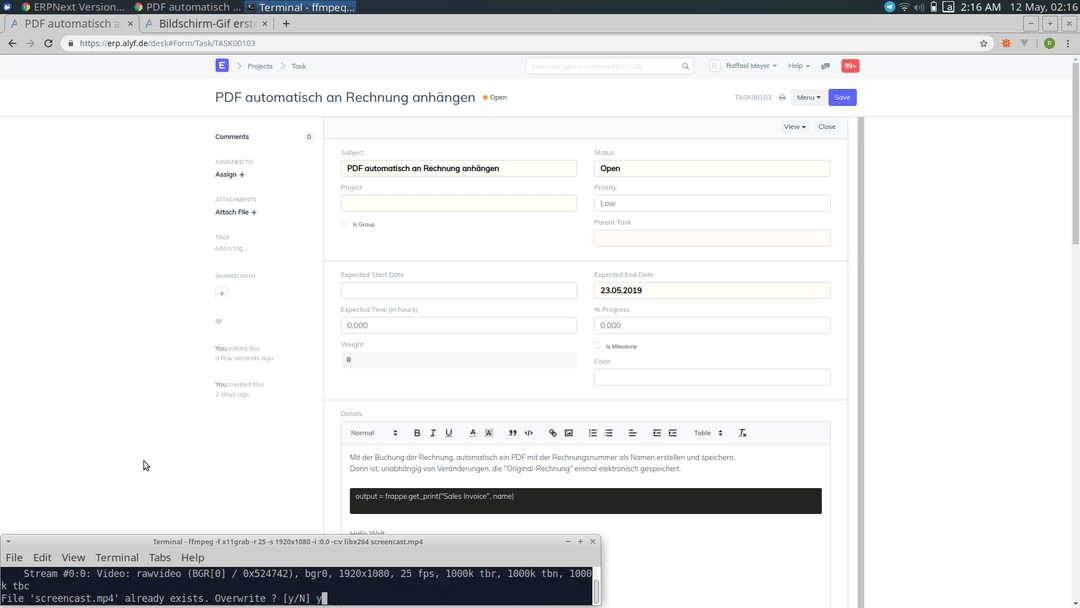Check the Is Milestone checkbox
The image size is (1080, 608).
pyautogui.click(x=597, y=345)
